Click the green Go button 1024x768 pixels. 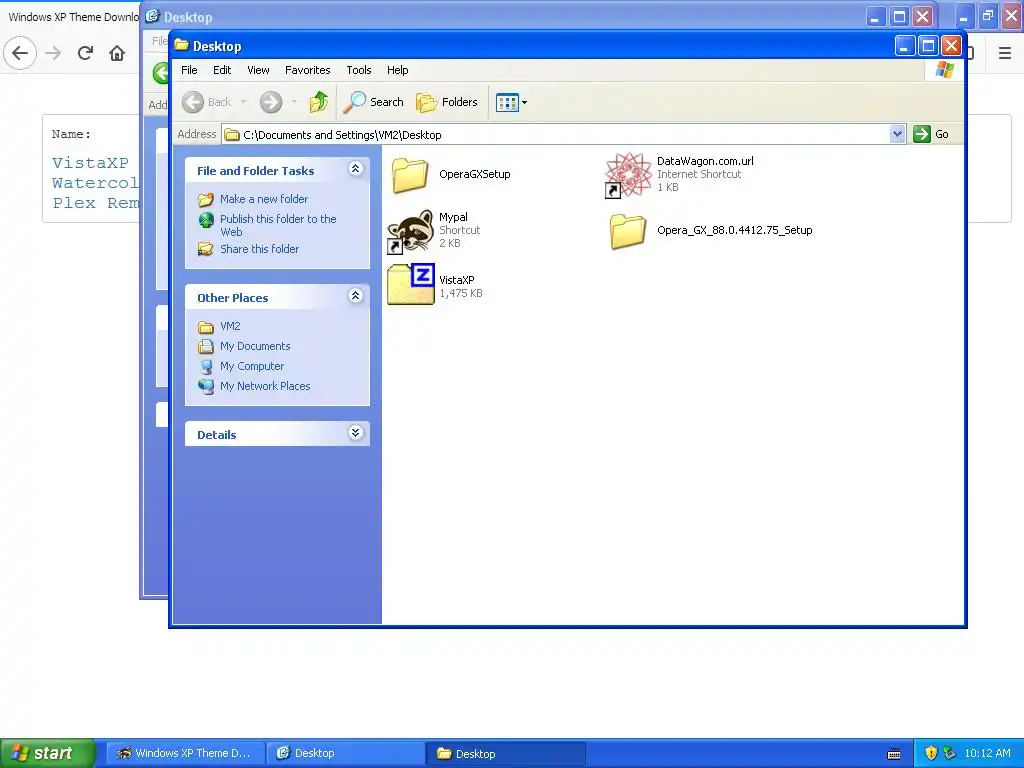pyautogui.click(x=931, y=134)
